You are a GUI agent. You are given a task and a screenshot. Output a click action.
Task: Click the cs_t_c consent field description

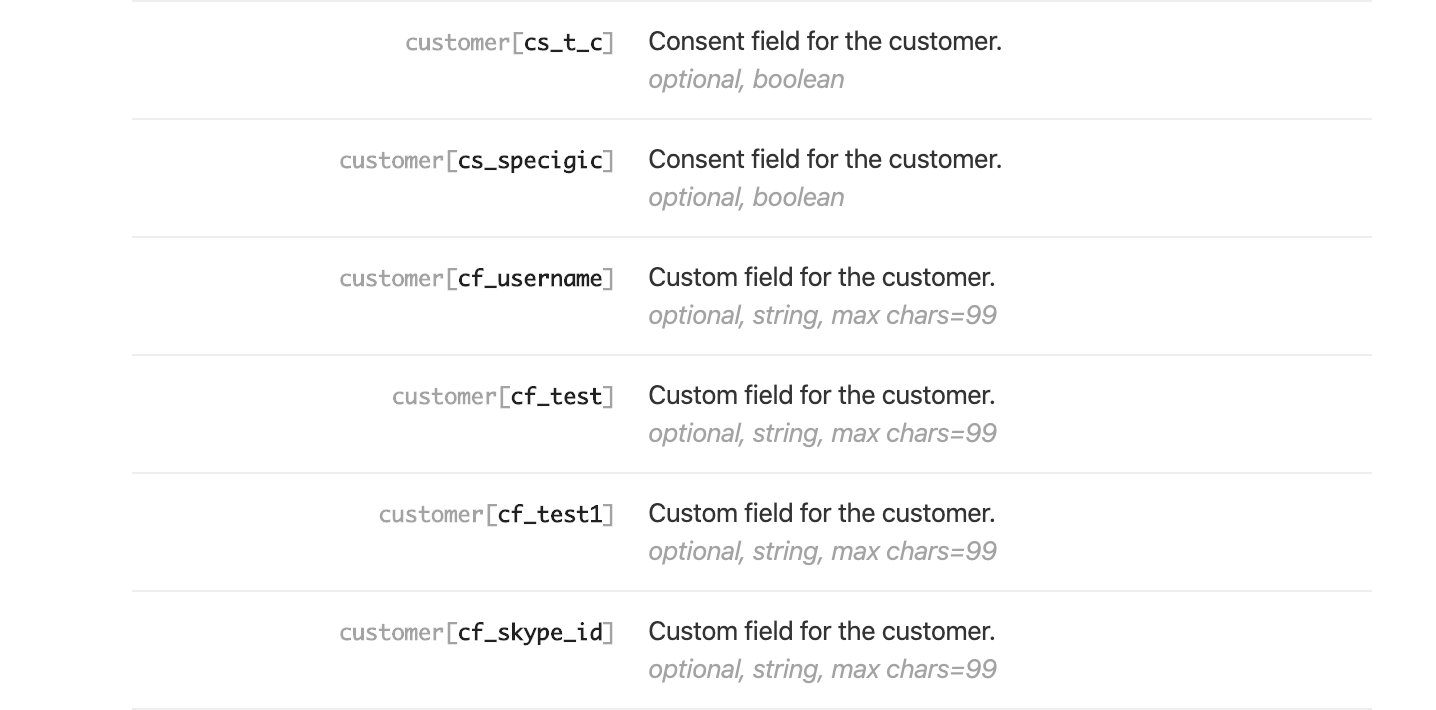tap(825, 42)
